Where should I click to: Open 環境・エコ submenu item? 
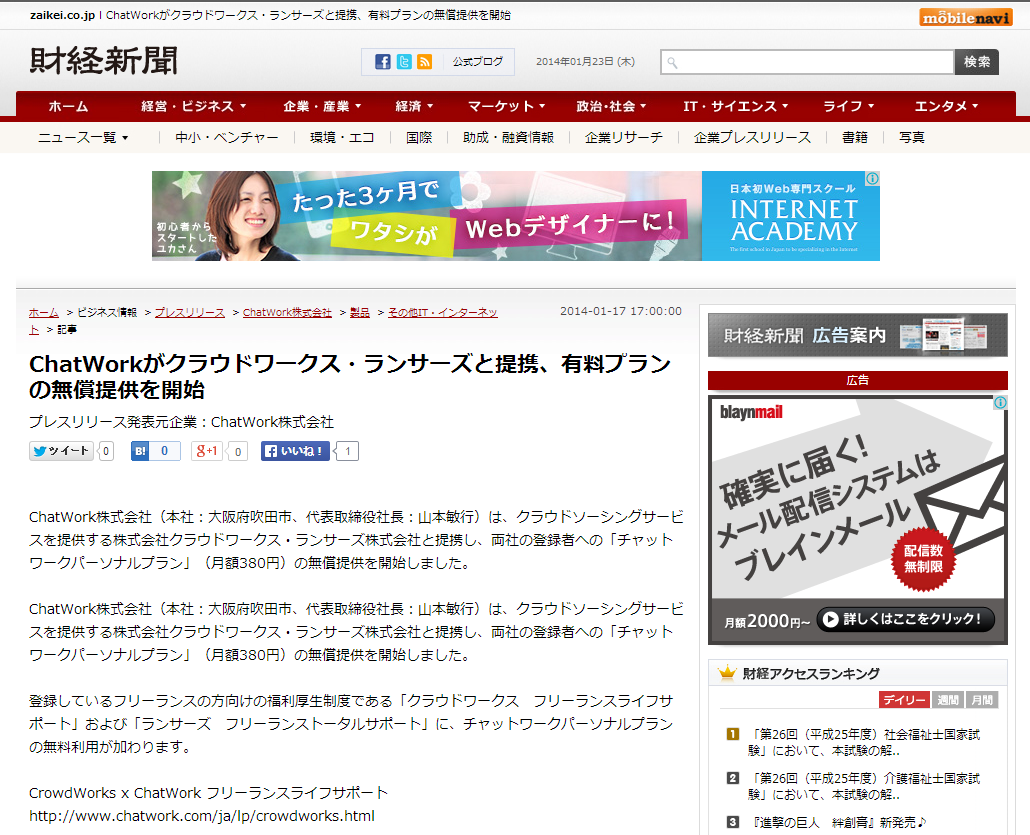point(342,137)
